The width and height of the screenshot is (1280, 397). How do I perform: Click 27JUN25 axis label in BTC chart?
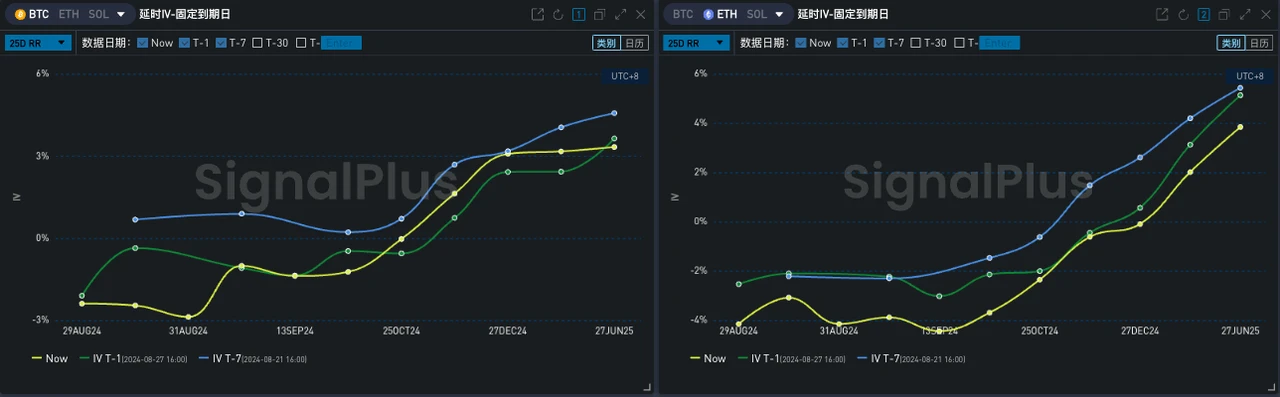(614, 330)
